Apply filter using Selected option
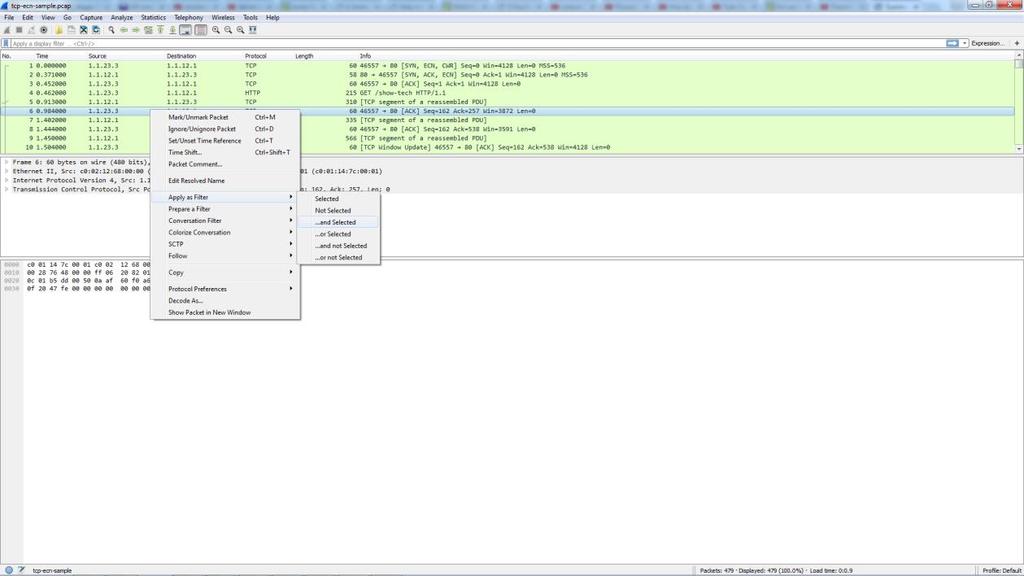1024x576 pixels. click(338, 199)
